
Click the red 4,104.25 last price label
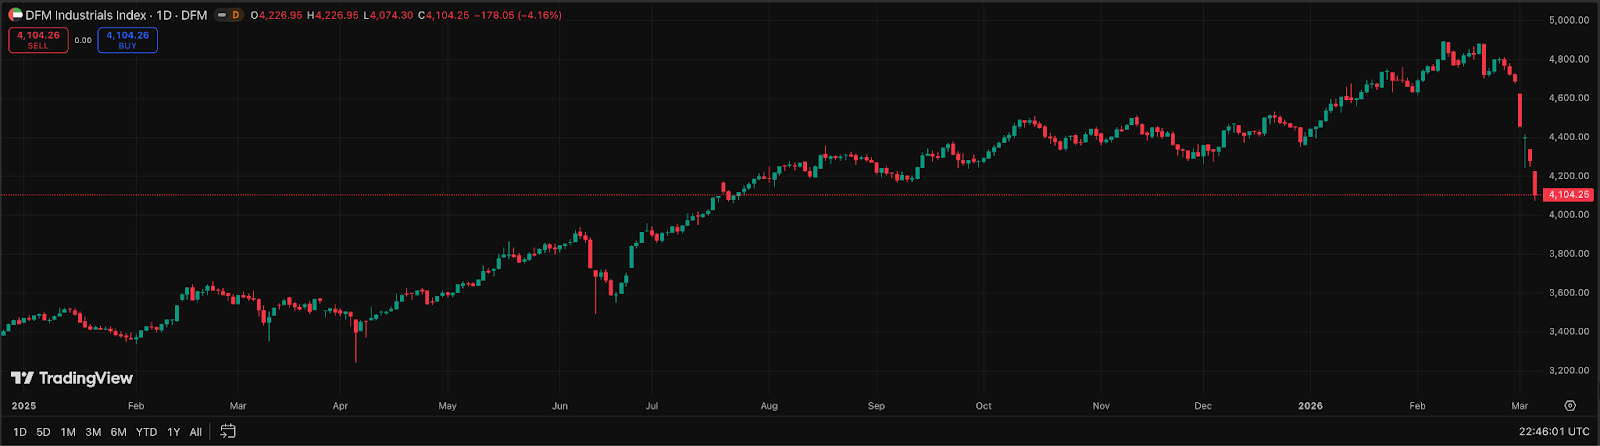tap(1569, 195)
